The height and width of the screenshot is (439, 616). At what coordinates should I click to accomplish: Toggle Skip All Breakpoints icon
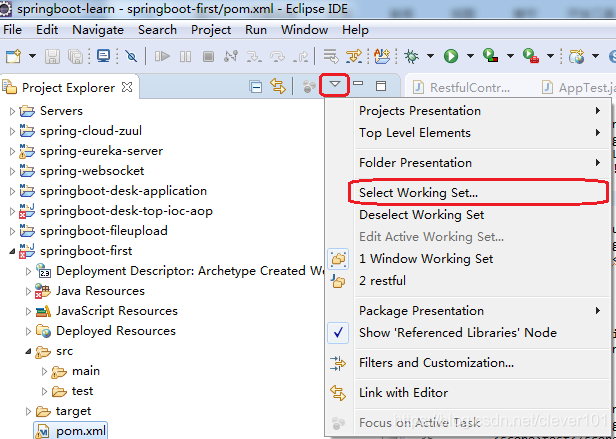click(131, 56)
